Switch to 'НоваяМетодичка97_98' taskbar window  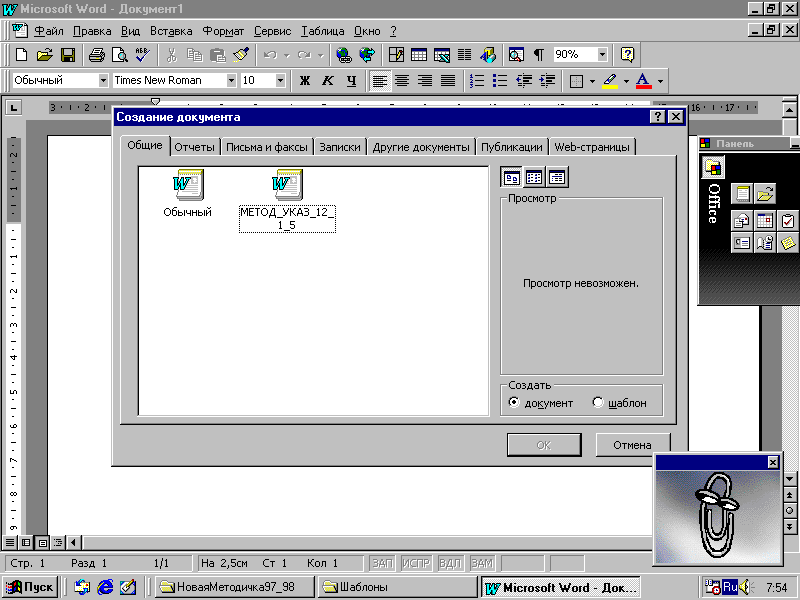click(234, 587)
